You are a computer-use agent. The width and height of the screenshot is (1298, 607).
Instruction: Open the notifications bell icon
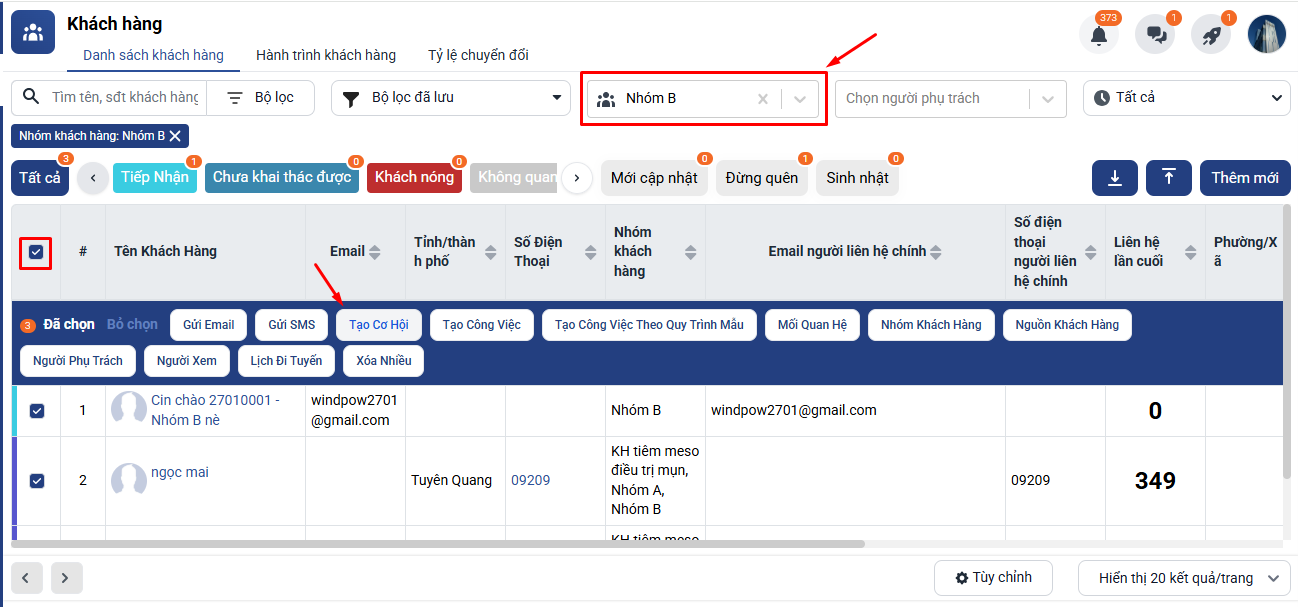[1098, 35]
